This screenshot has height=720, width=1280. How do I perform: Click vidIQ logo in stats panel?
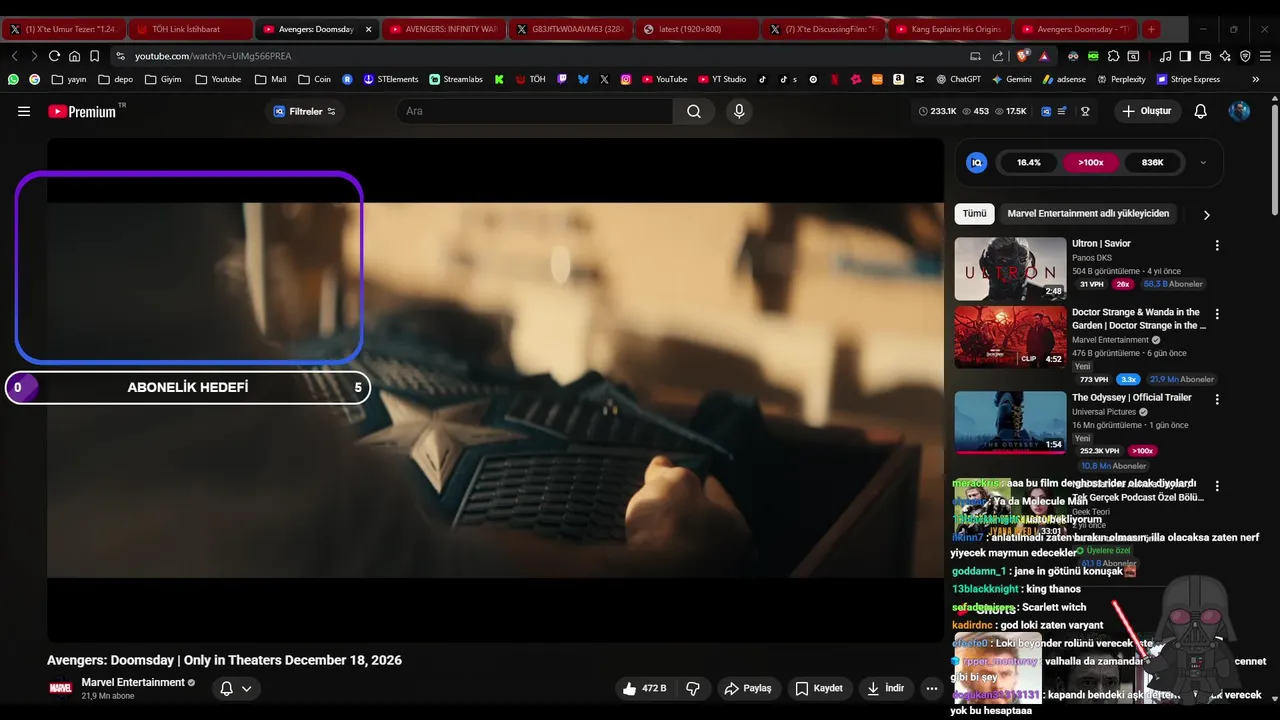point(977,162)
